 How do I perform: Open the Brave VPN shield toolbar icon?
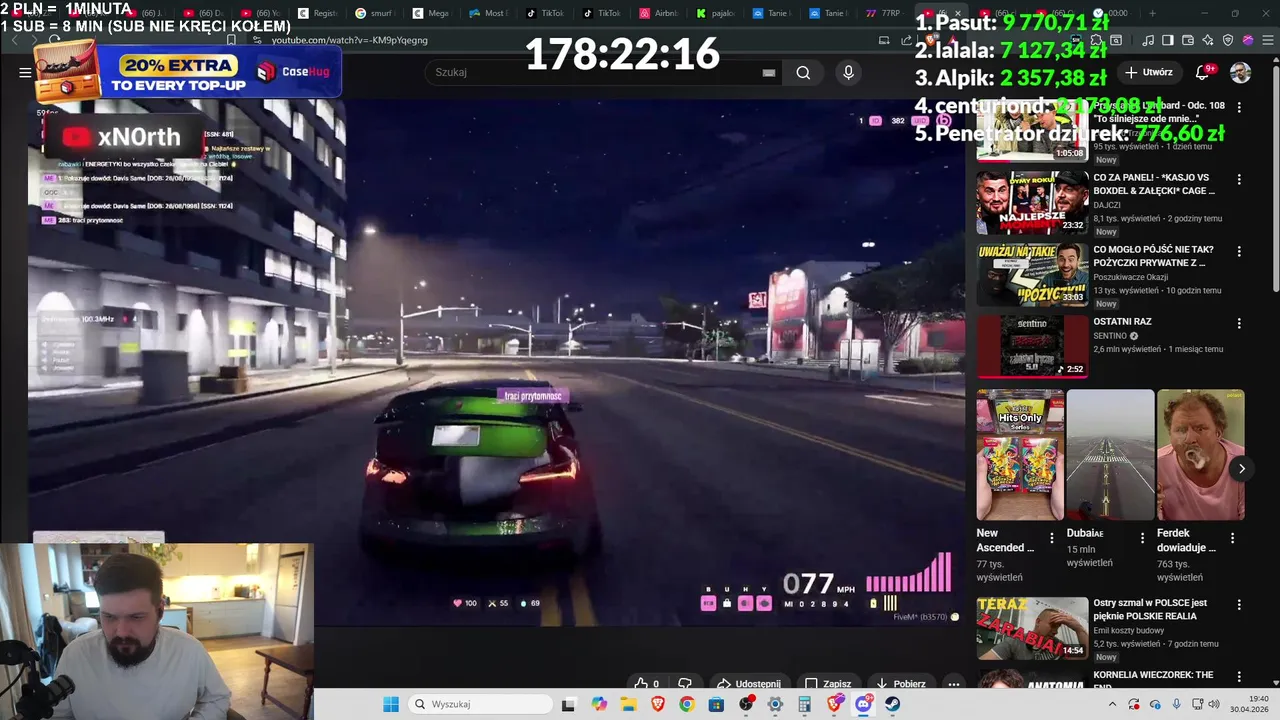[x=1228, y=40]
